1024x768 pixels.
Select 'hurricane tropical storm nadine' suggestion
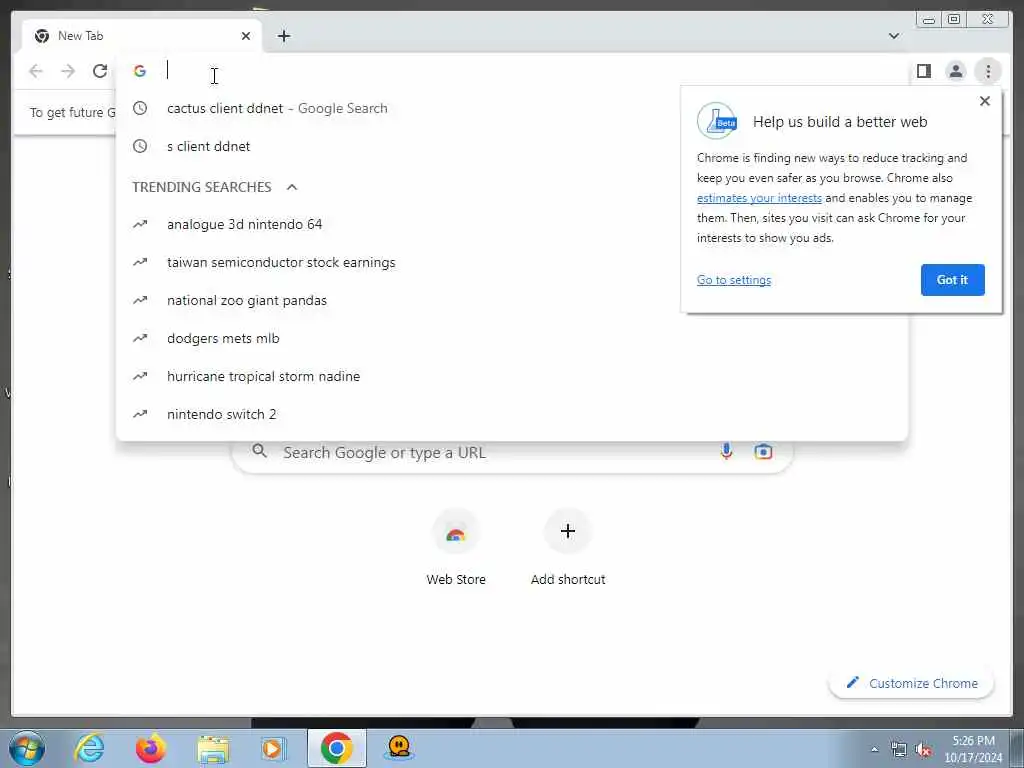point(512,376)
